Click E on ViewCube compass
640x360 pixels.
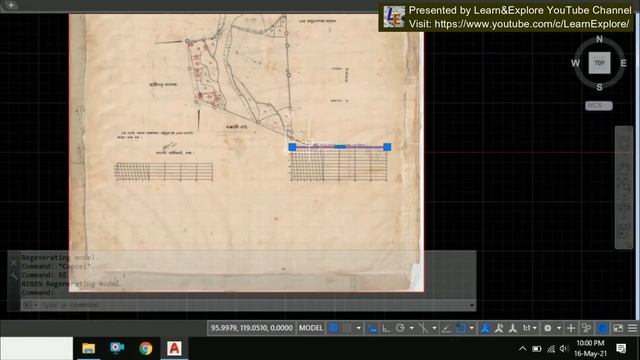[623, 63]
